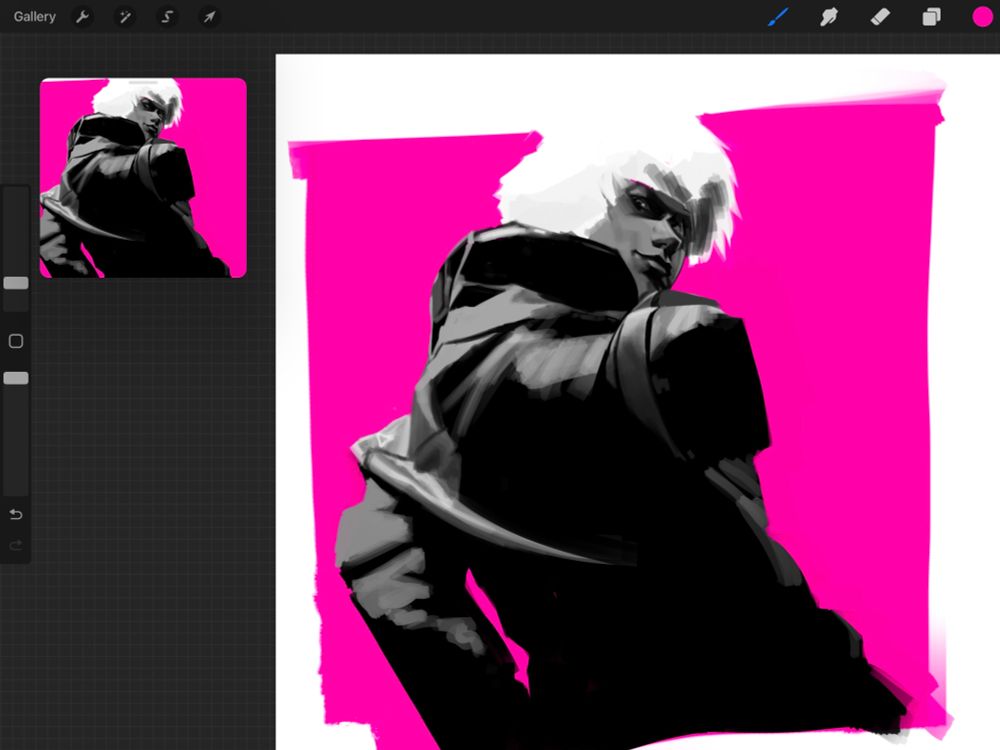Adjust the brush opacity slider handle

(16, 378)
